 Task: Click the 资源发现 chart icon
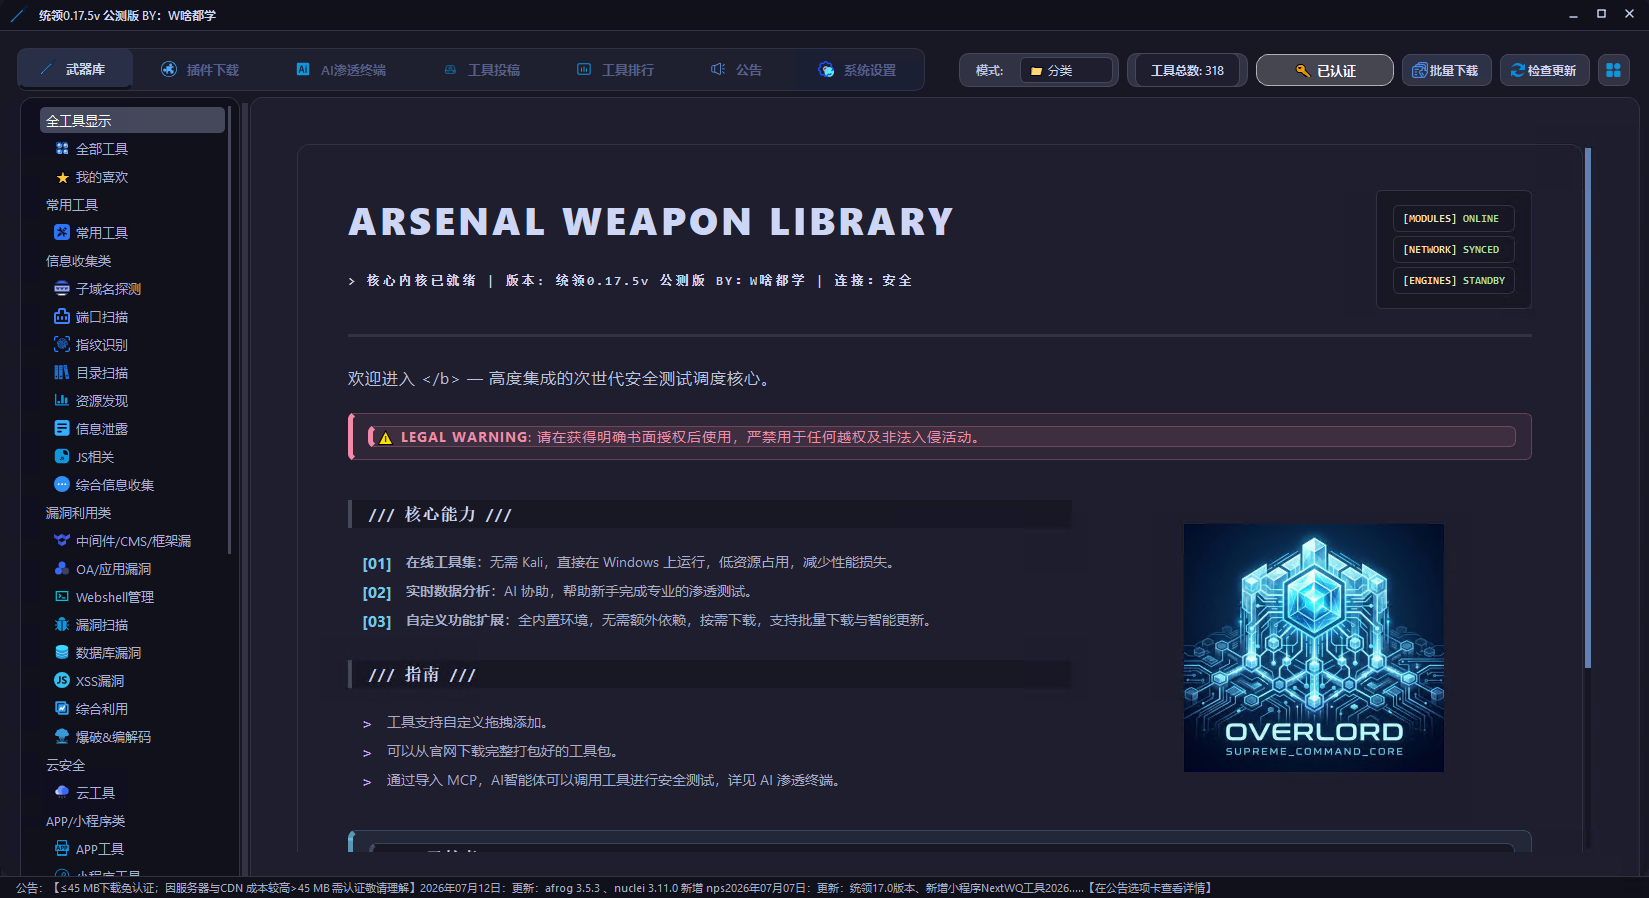(62, 401)
